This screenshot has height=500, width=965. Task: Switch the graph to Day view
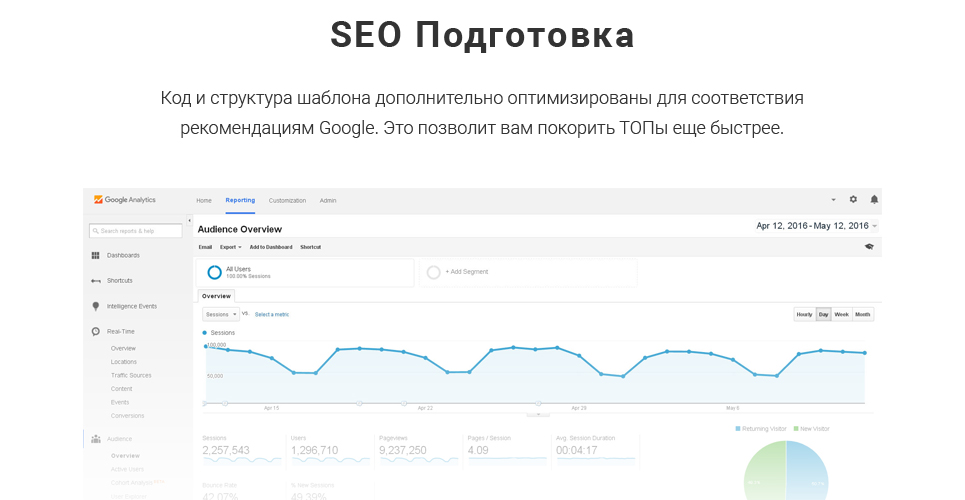(823, 315)
